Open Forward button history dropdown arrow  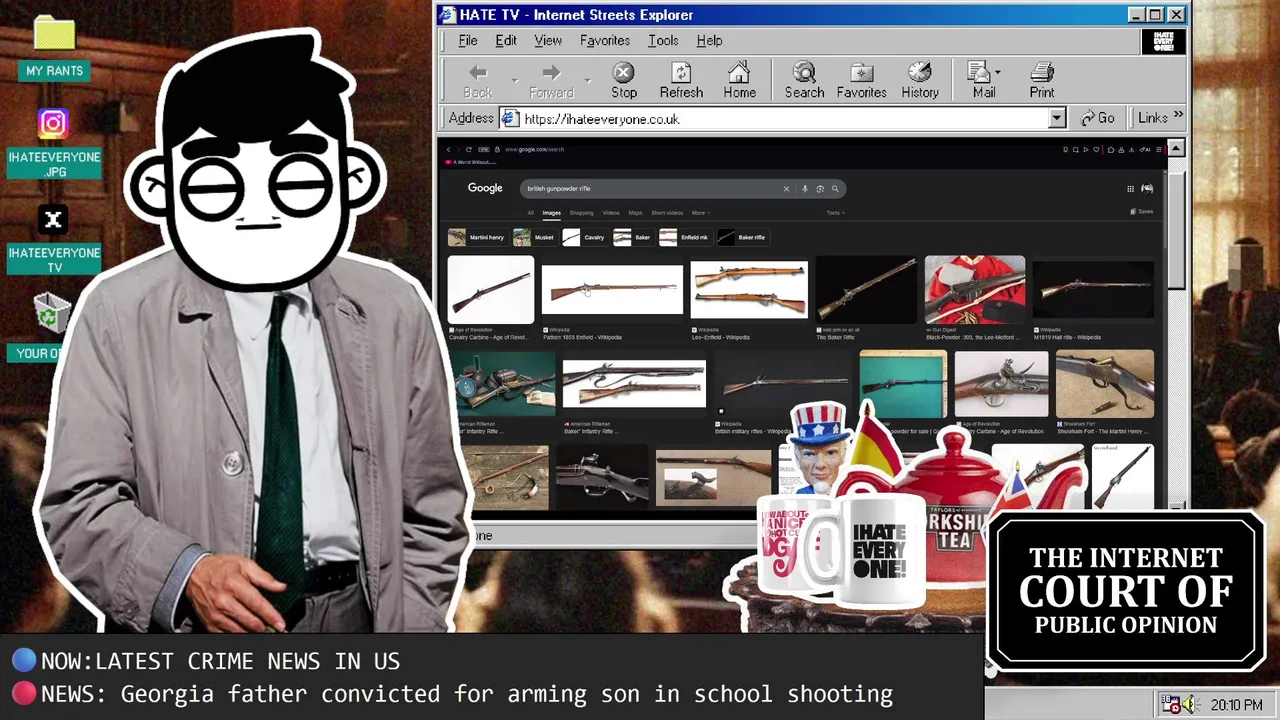588,80
